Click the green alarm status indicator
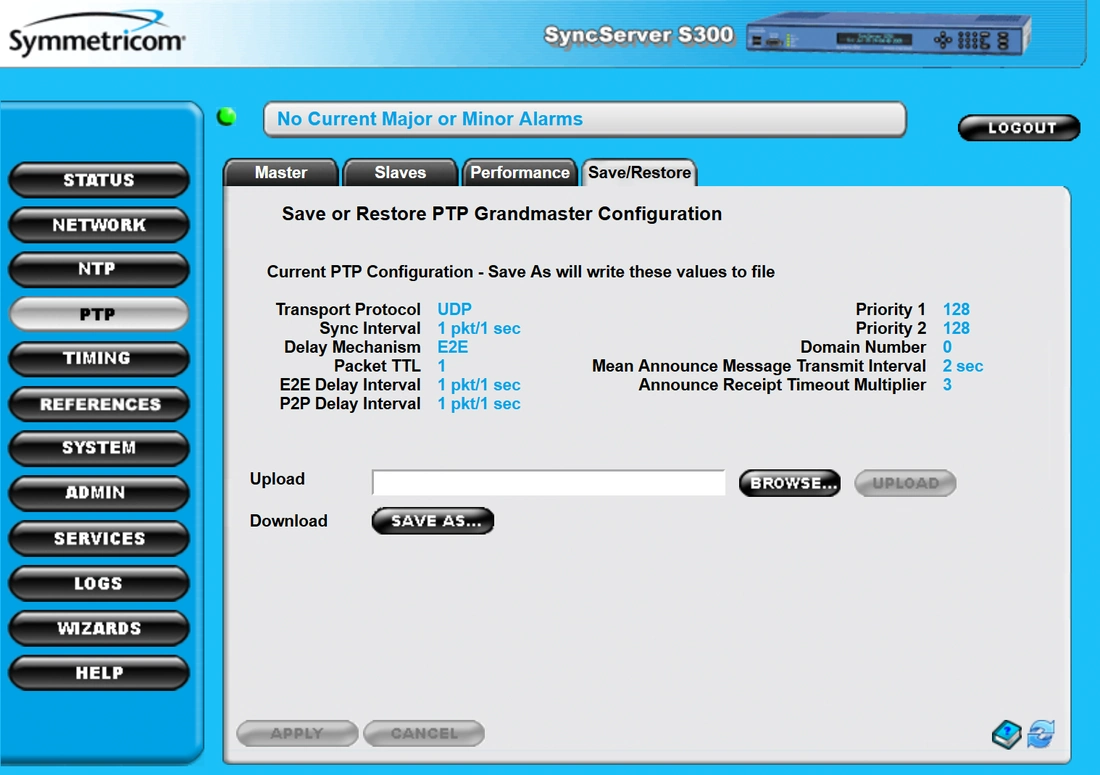The width and height of the screenshot is (1100, 775). tap(227, 116)
